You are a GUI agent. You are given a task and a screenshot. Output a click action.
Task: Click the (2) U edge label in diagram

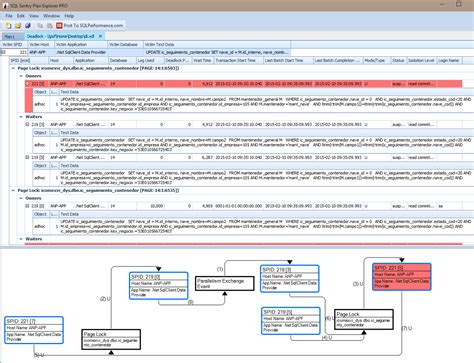pyautogui.click(x=105, y=299)
